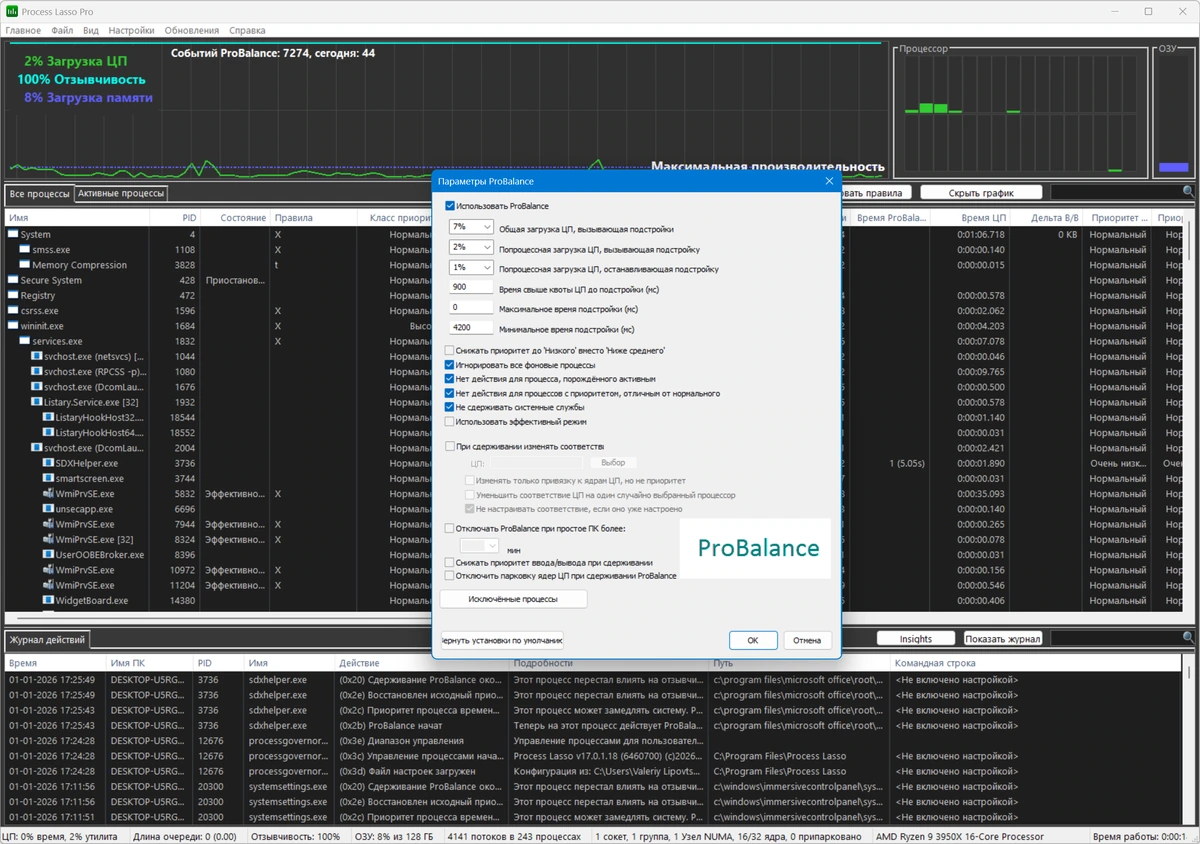The height and width of the screenshot is (844, 1200).
Task: Click 'Отмена' in the ProBalance dialog
Action: coord(807,640)
